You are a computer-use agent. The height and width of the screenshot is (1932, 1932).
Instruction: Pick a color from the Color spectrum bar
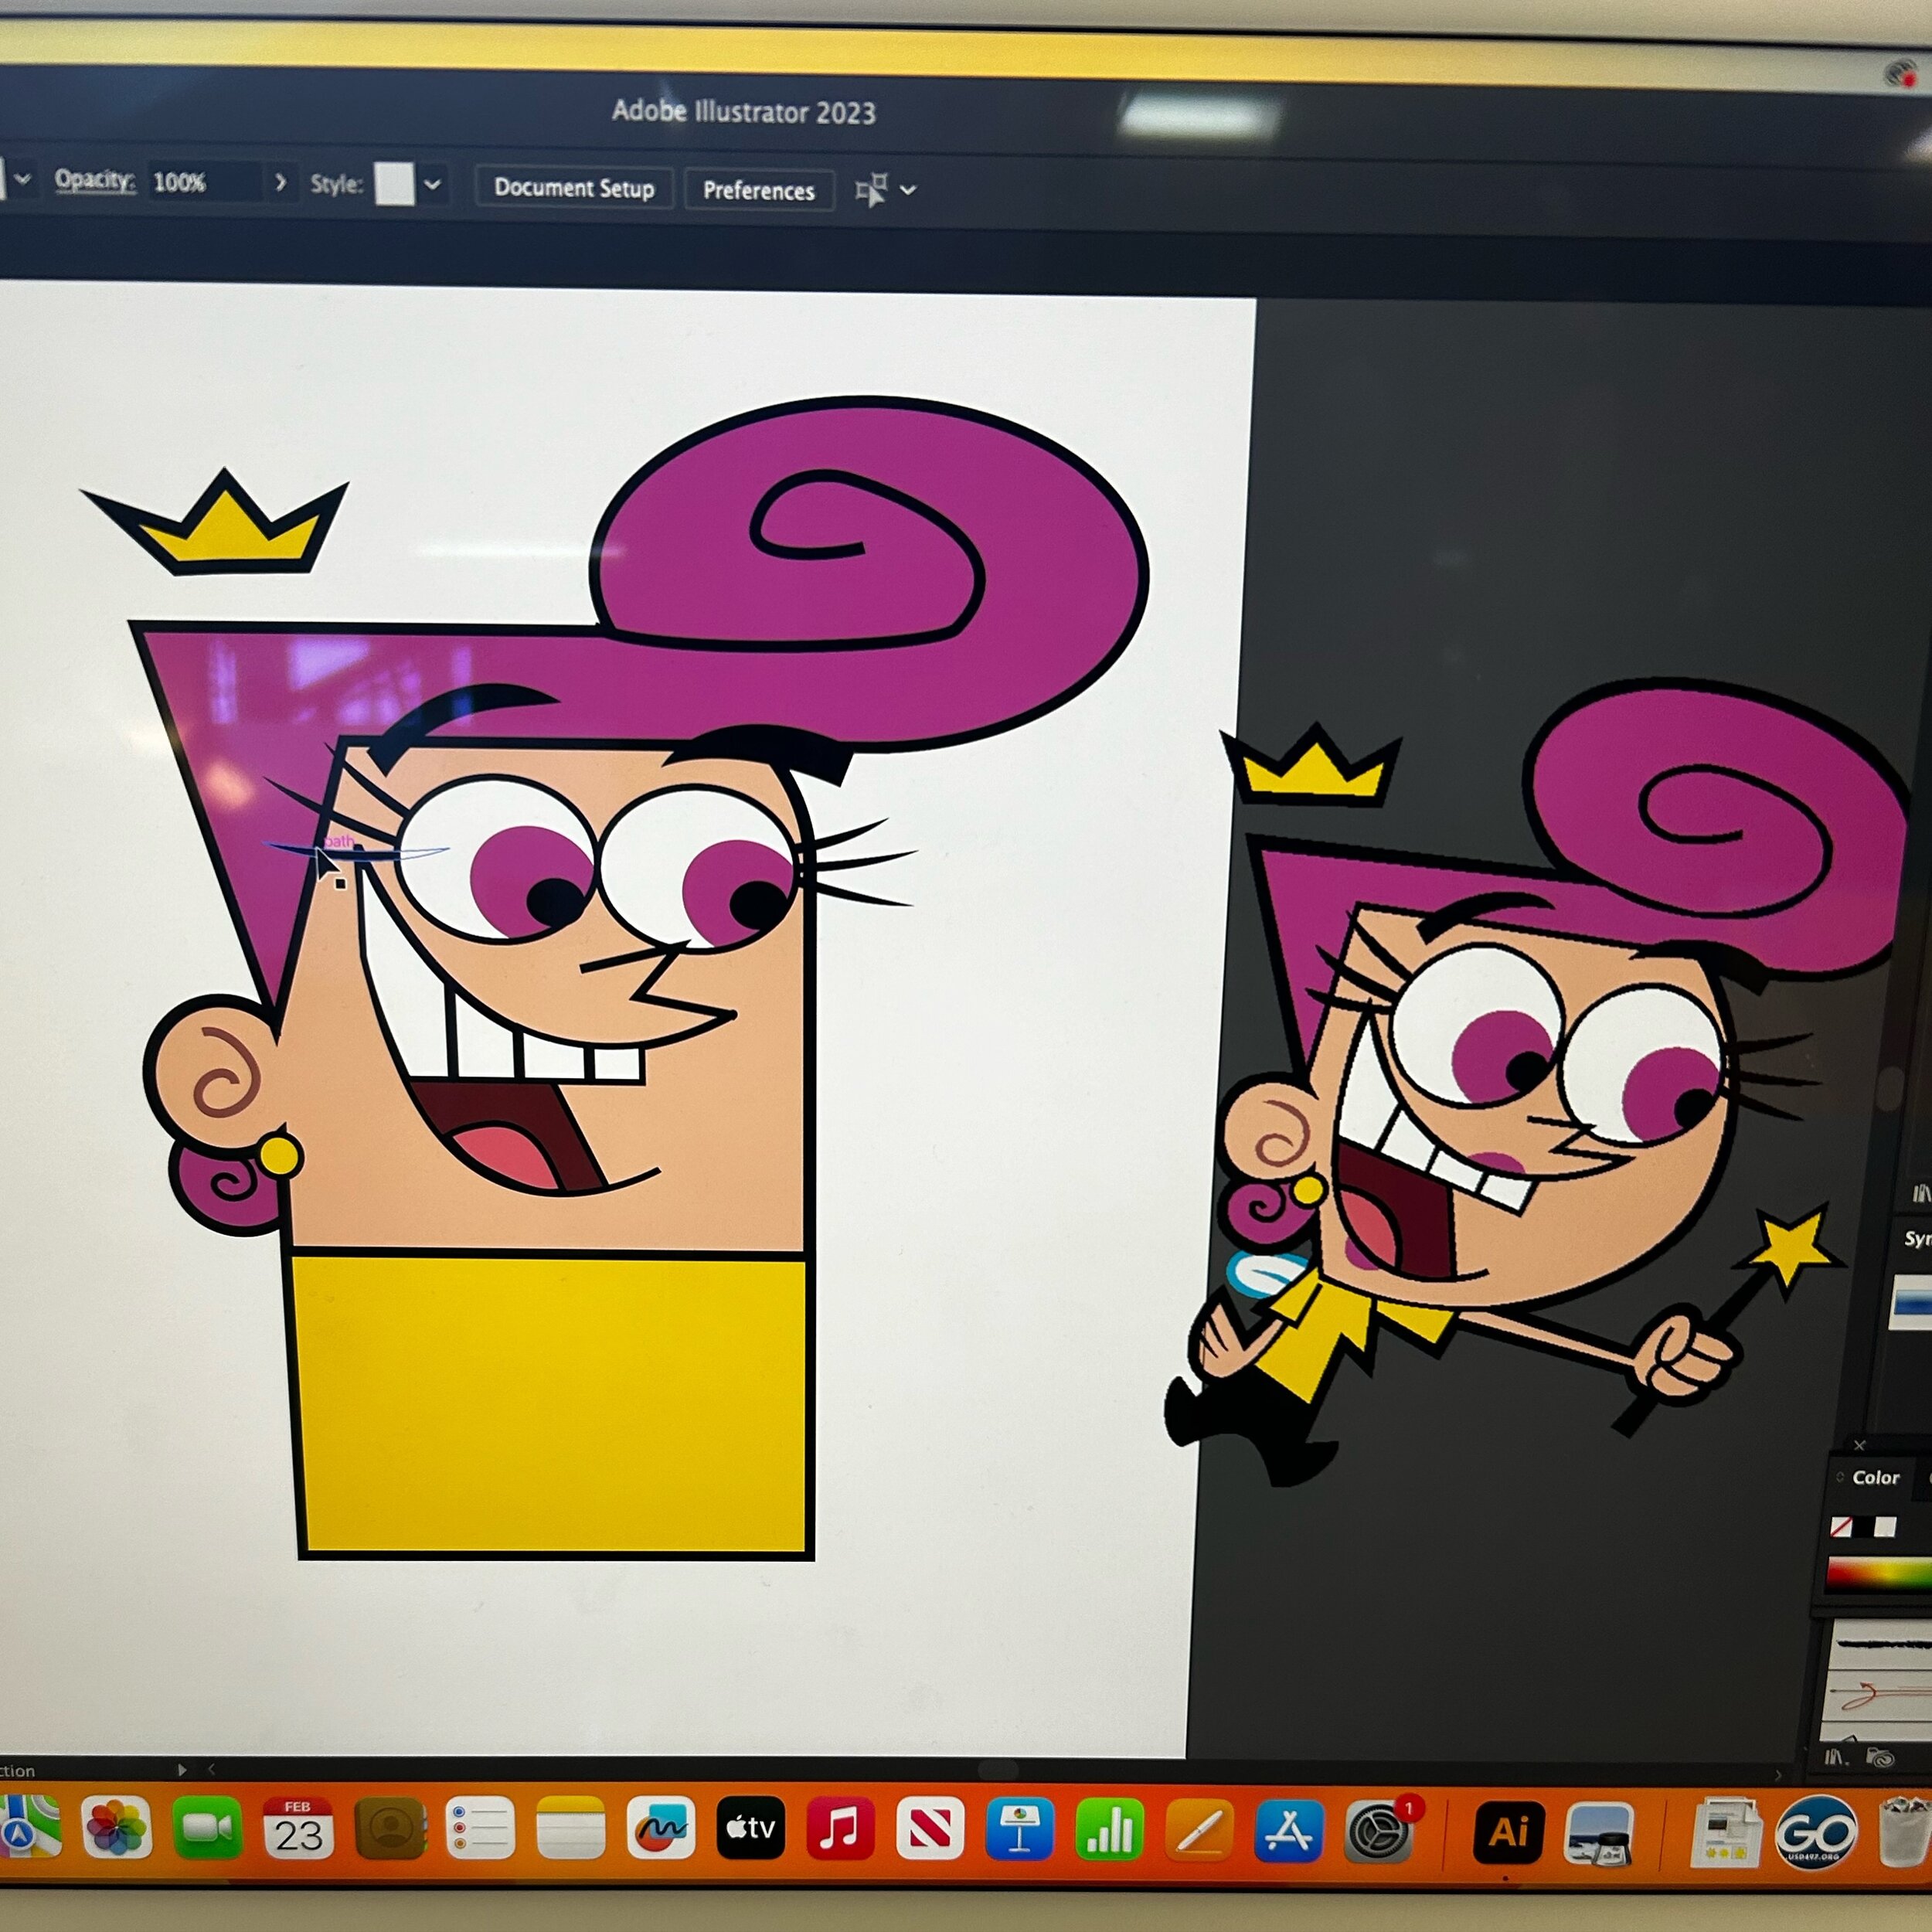click(1878, 1574)
